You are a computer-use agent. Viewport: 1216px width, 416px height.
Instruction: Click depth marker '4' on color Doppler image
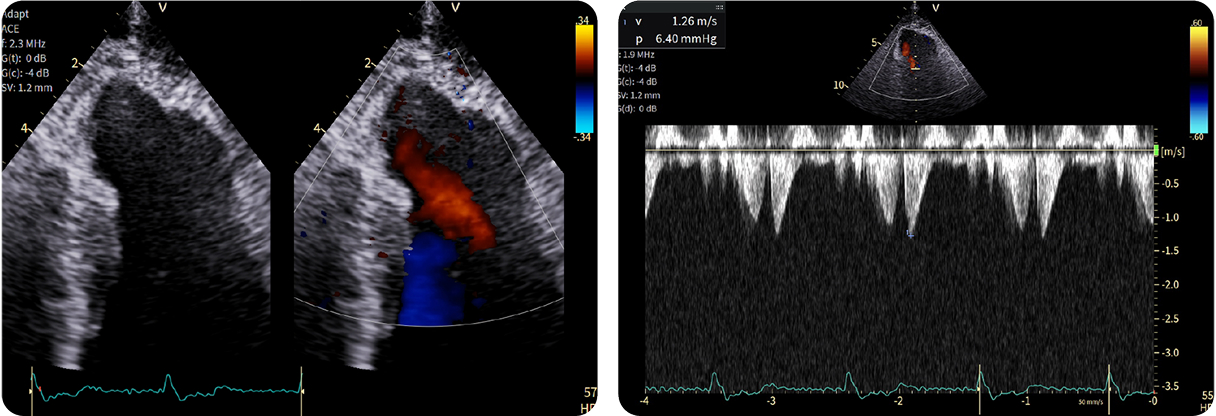point(317,129)
